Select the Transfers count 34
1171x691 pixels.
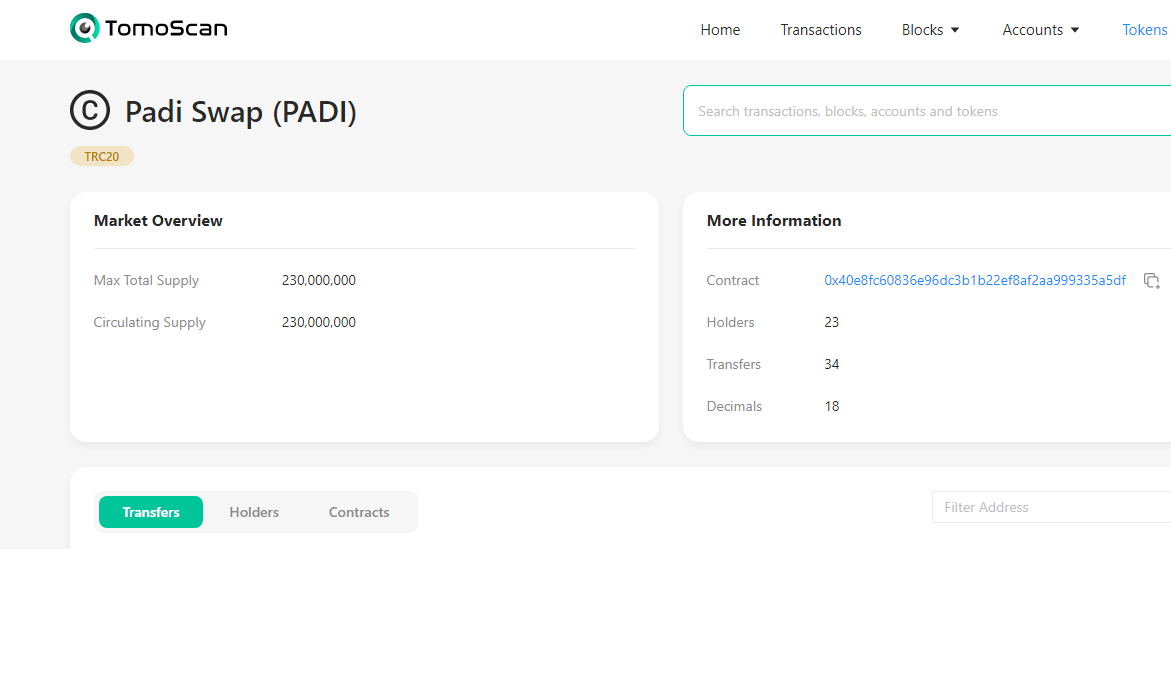(x=831, y=364)
